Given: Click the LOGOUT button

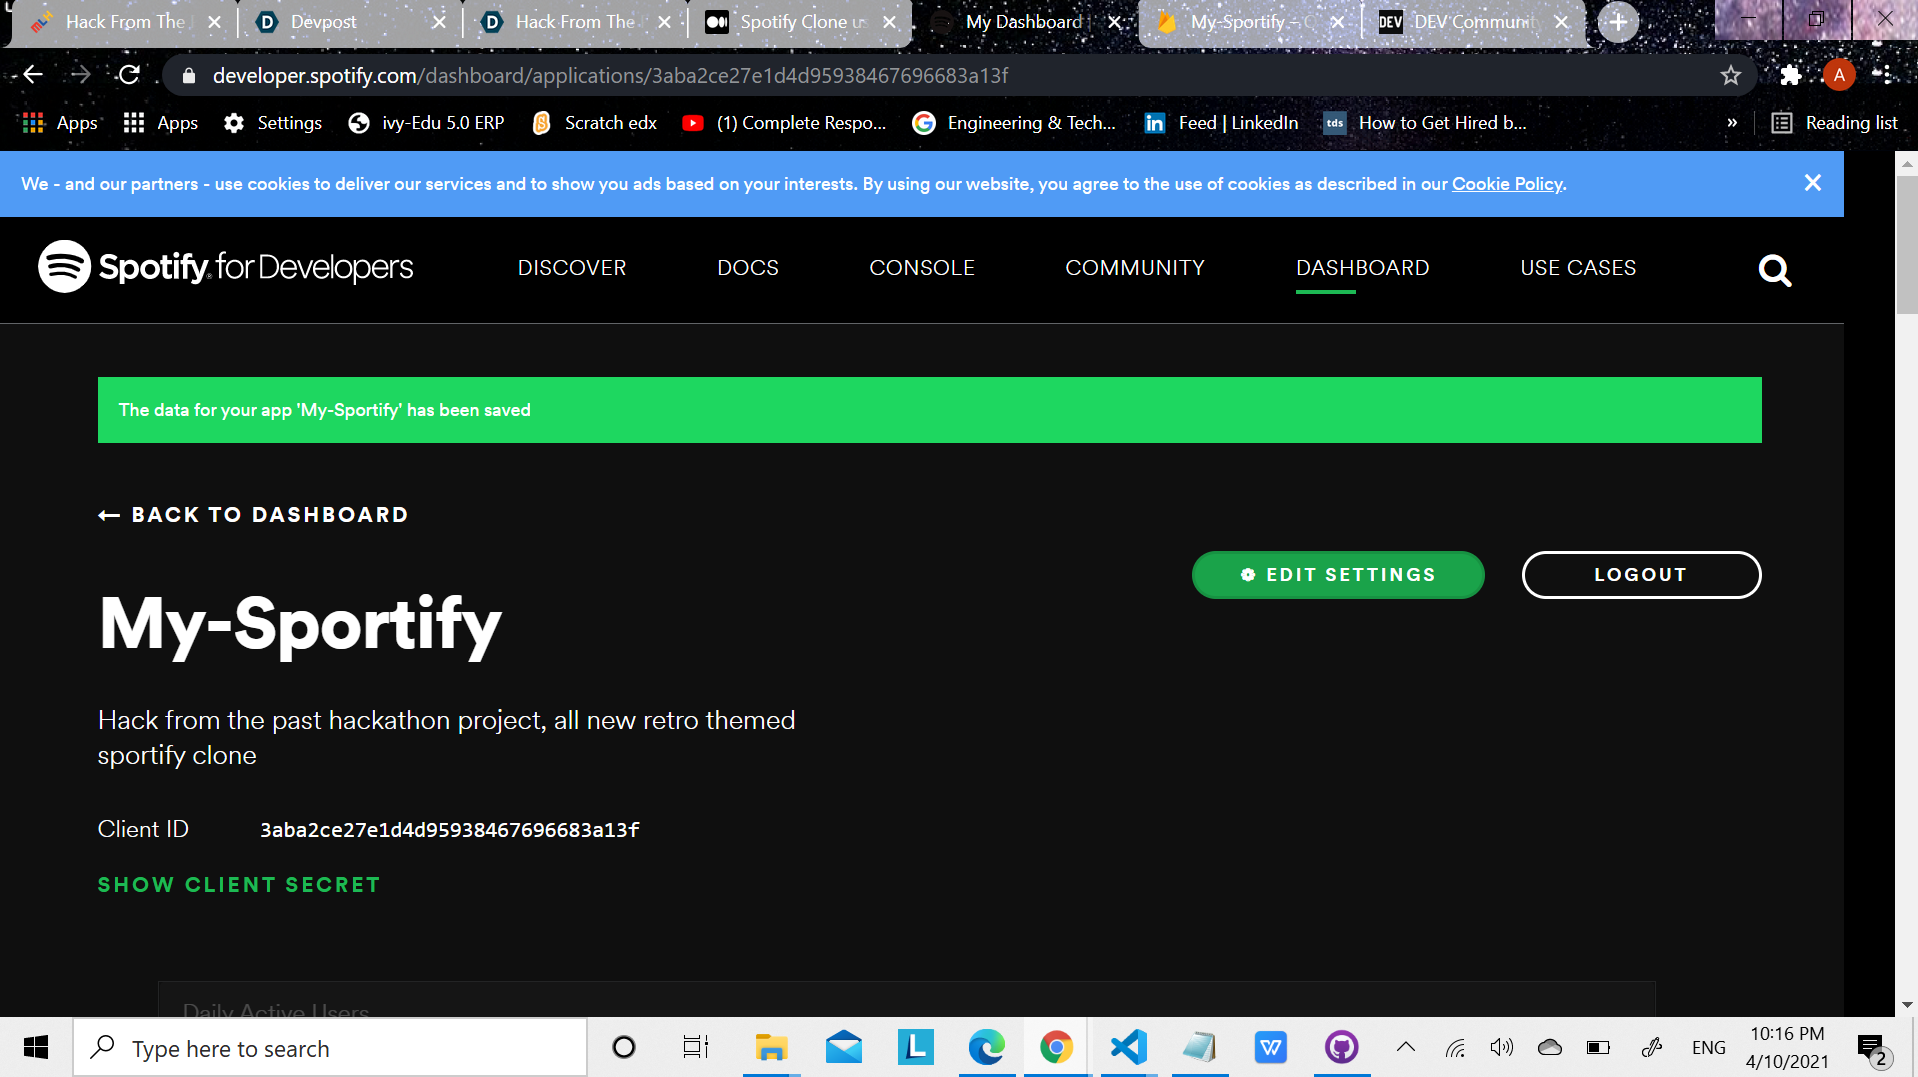Looking at the screenshot, I should (1641, 575).
